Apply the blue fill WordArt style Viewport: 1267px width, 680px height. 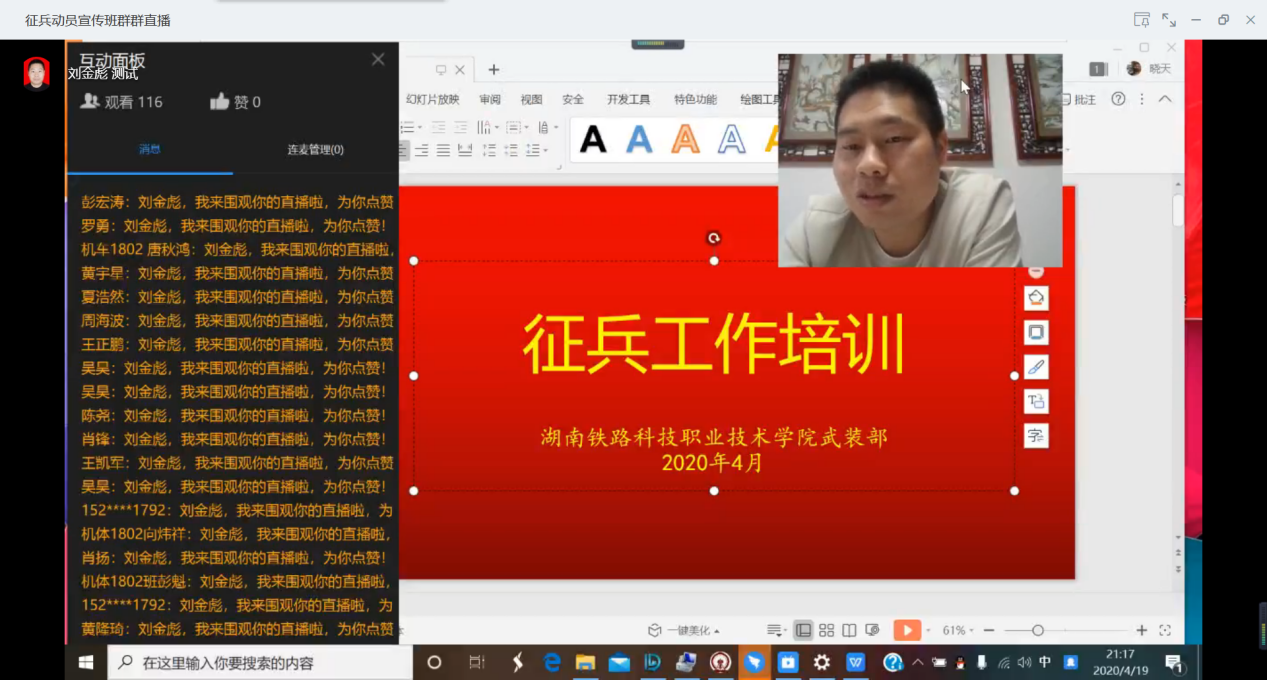coord(639,139)
